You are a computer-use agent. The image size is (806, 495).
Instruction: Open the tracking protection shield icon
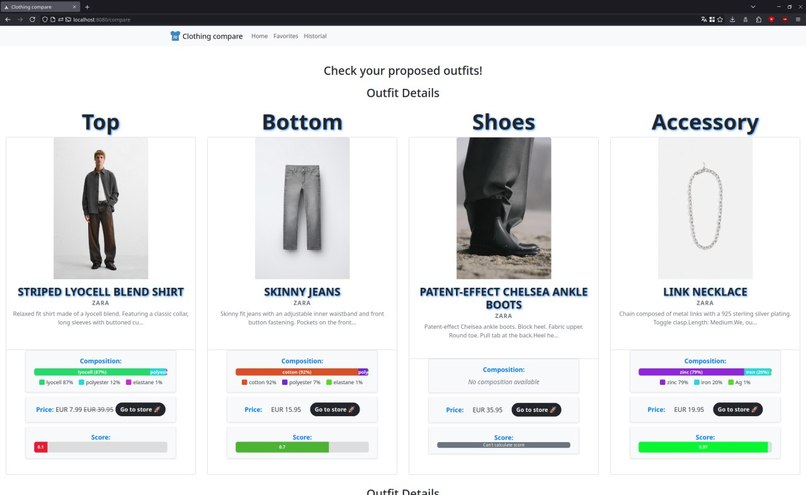45,20
